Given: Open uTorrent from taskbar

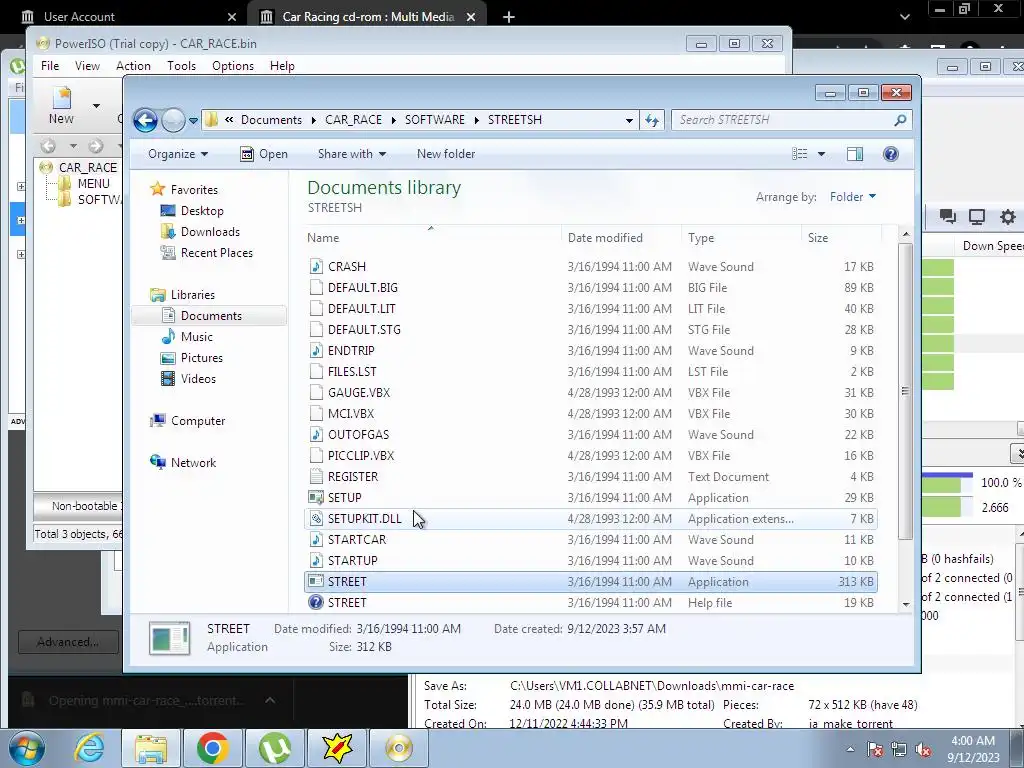Looking at the screenshot, I should point(275,748).
